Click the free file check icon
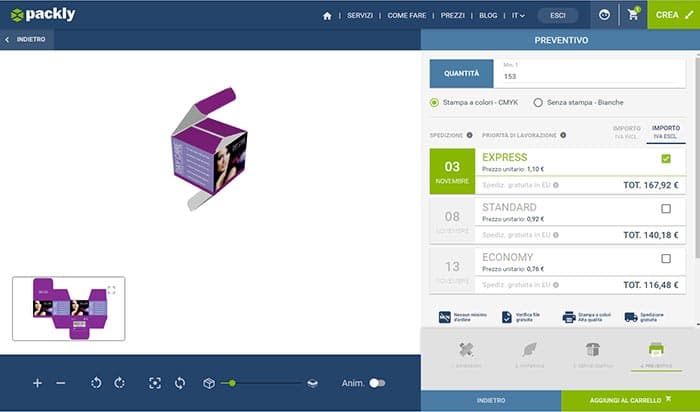Image resolution: width=700 pixels, height=412 pixels. 507,317
